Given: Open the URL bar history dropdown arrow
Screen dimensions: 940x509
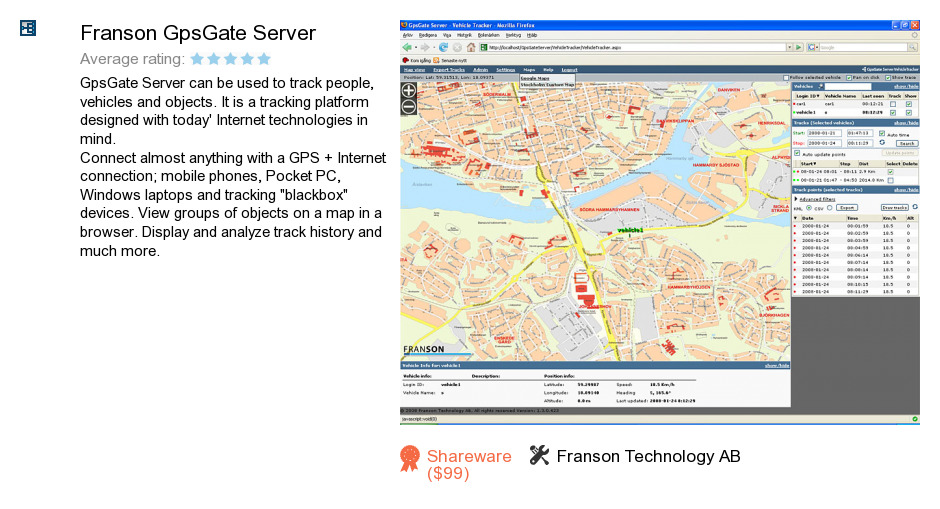Looking at the screenshot, I should (x=790, y=47).
